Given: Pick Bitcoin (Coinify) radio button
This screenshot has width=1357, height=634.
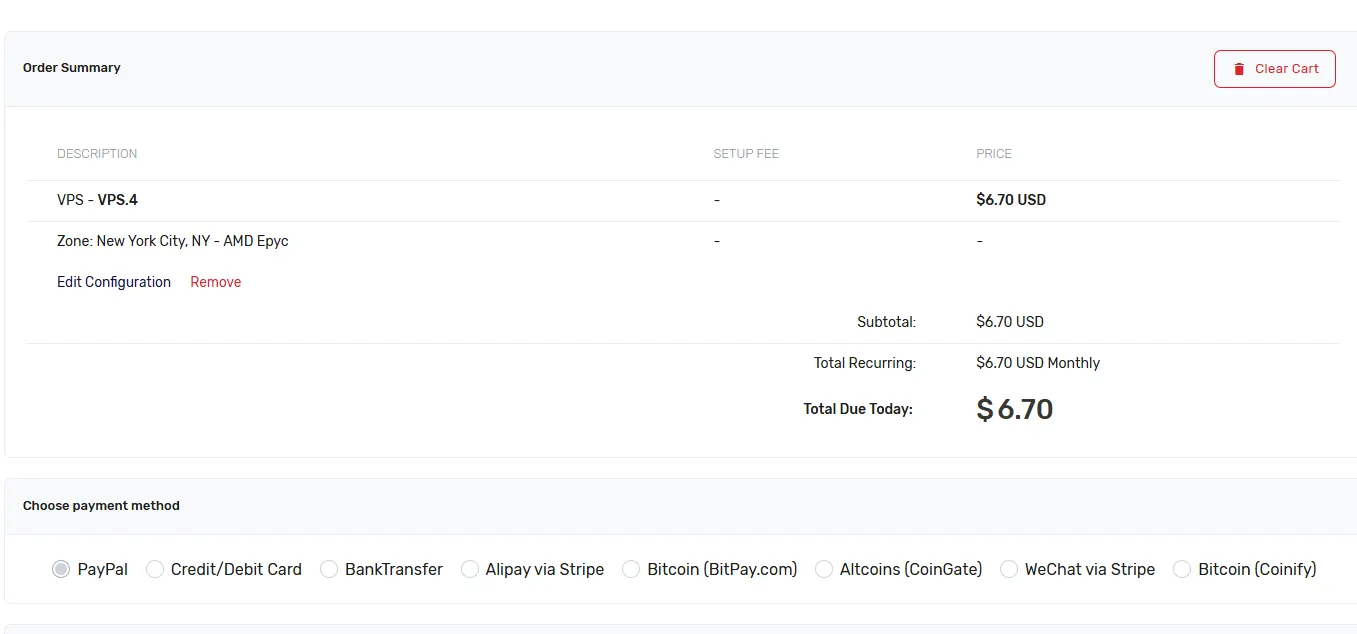Looking at the screenshot, I should pyautogui.click(x=1182, y=569).
